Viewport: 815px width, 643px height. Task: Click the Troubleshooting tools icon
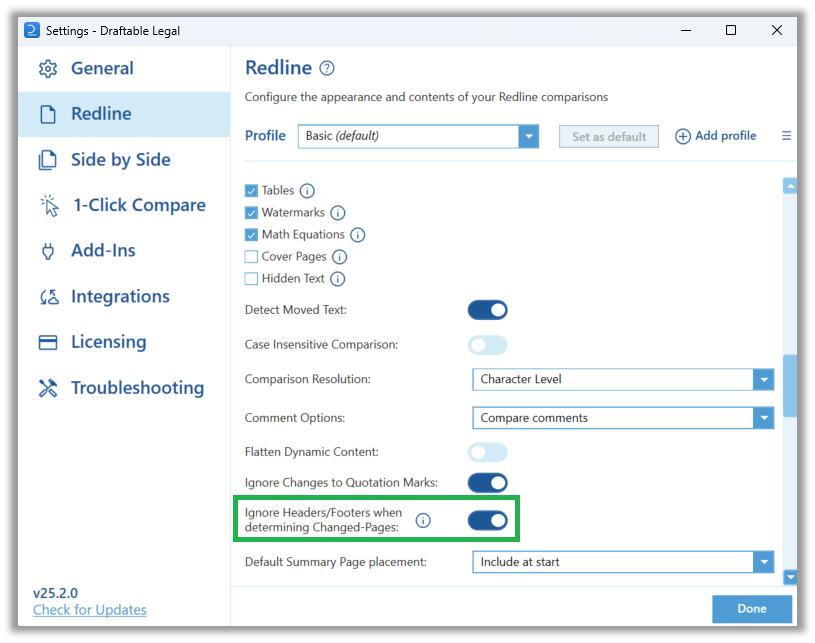[48, 388]
